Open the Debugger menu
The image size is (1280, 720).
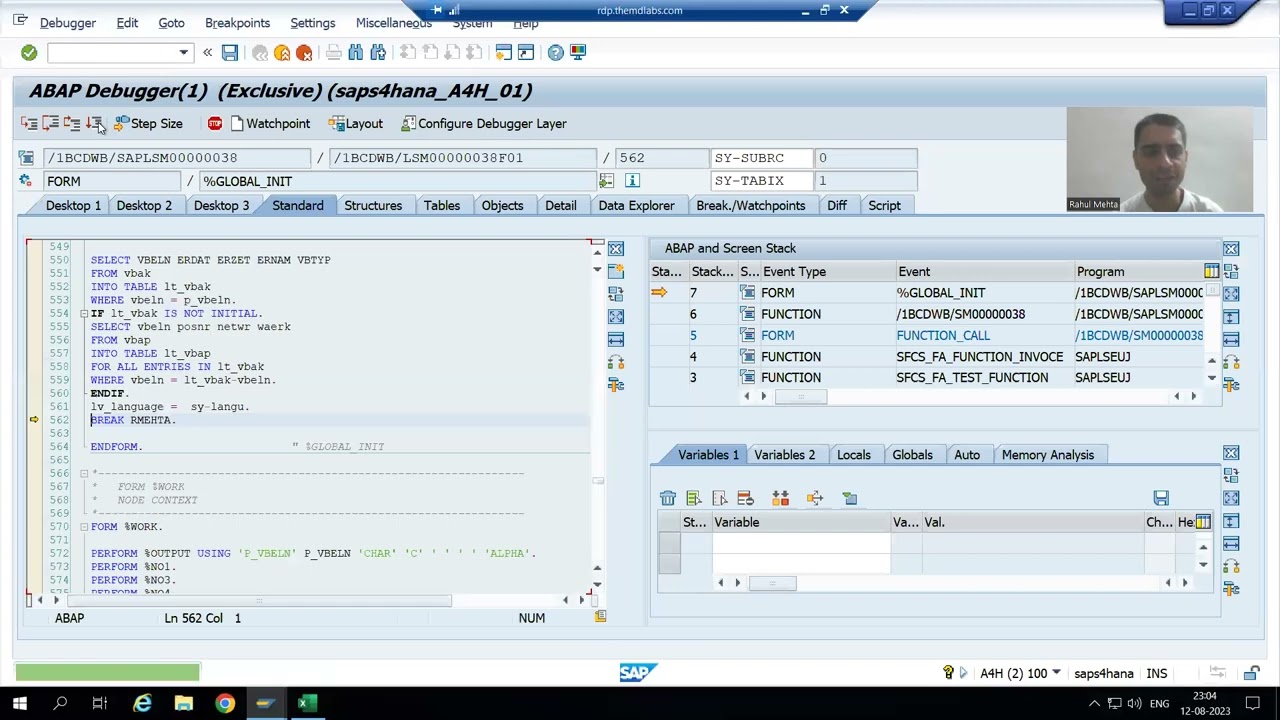68,22
